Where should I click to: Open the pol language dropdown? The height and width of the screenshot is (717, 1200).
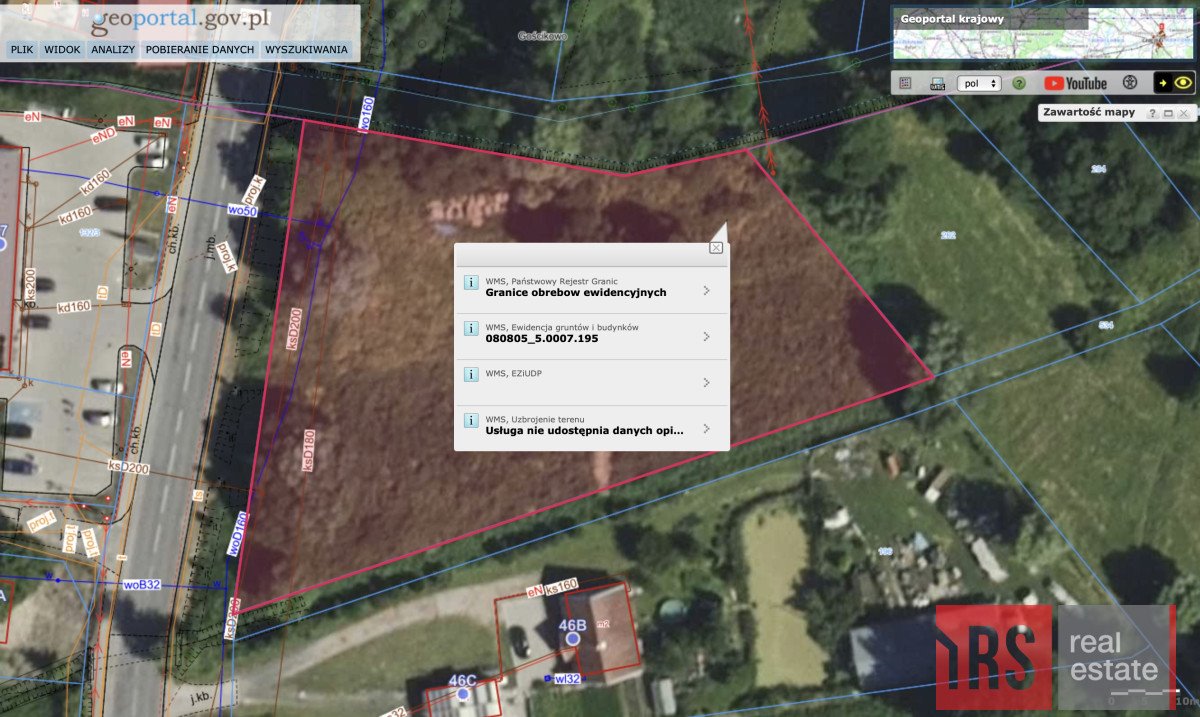pyautogui.click(x=978, y=83)
